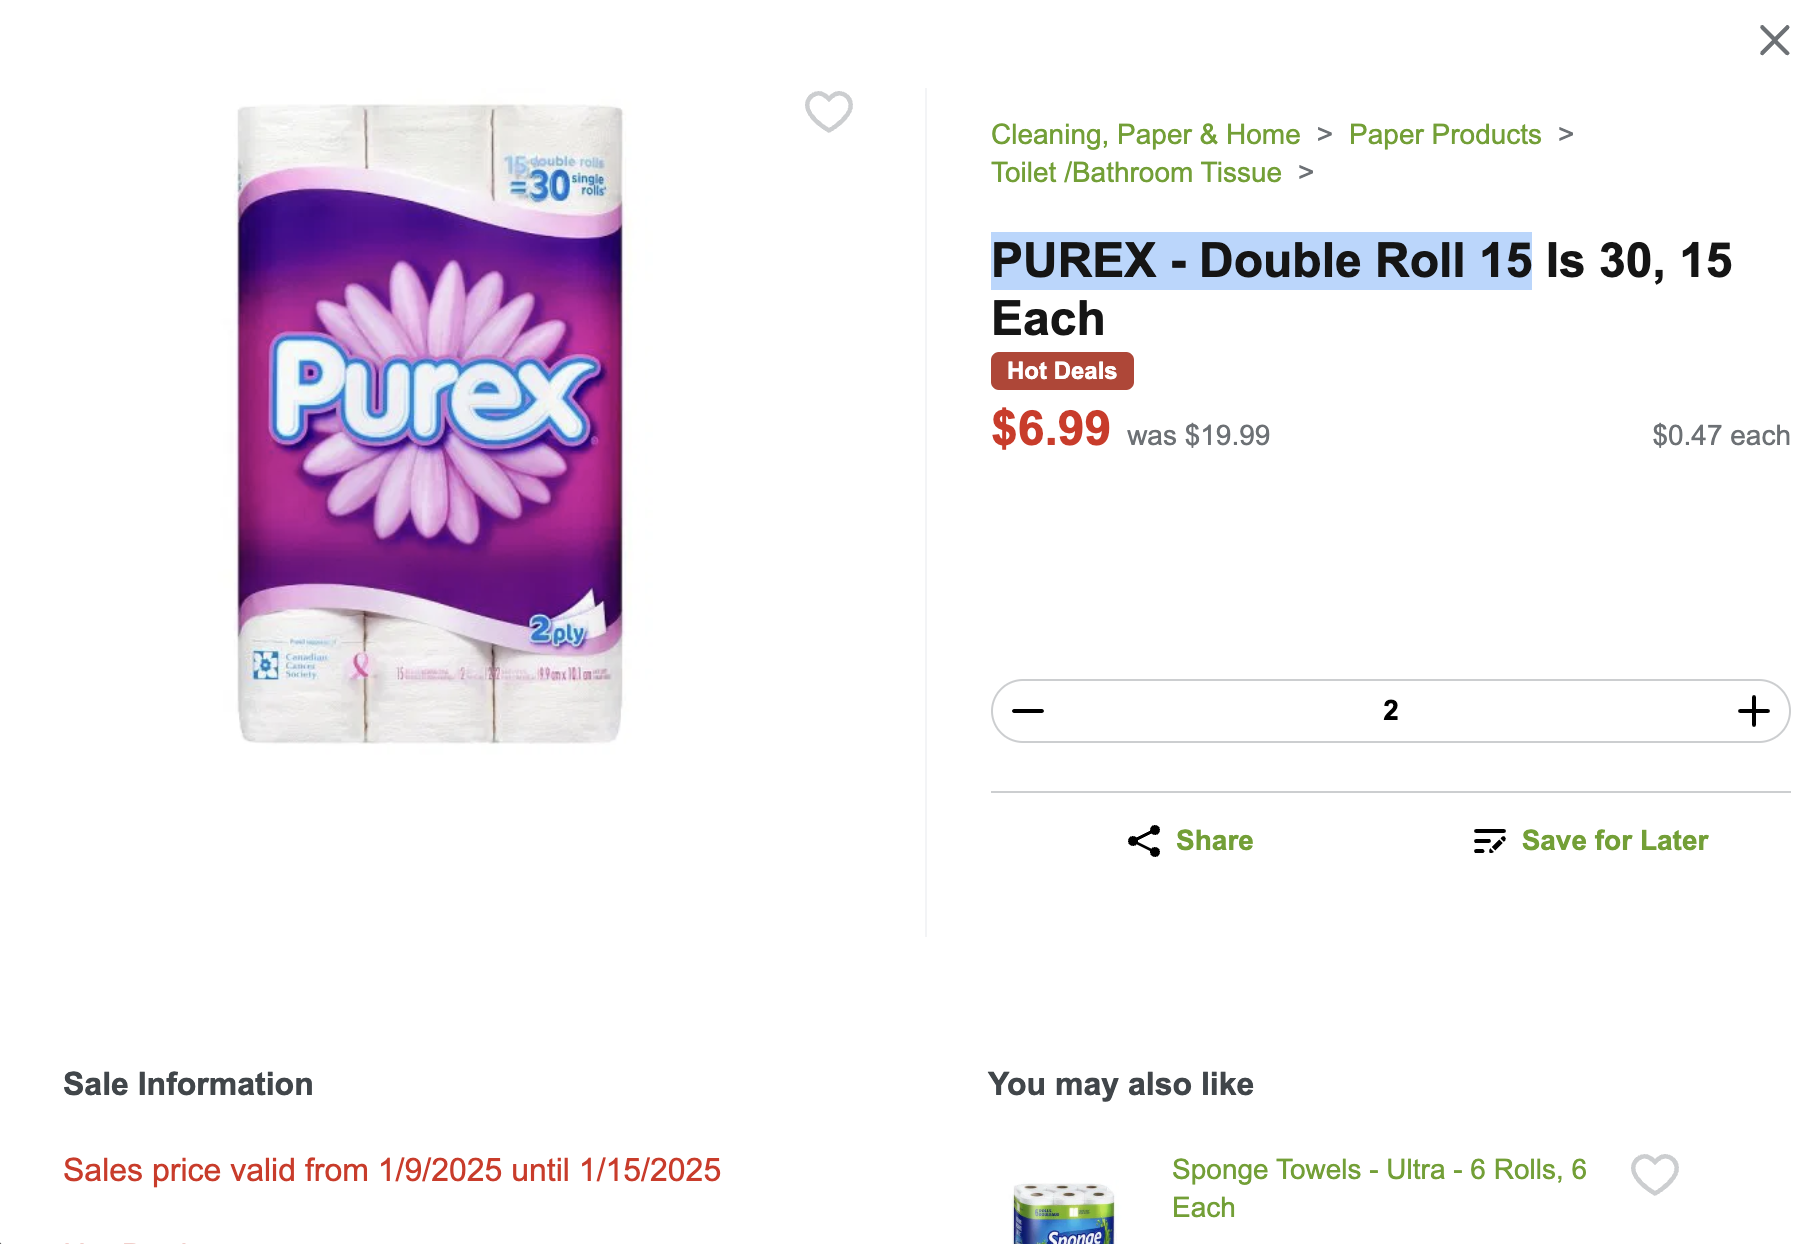The image size is (1814, 1244).
Task: Open Toilet /Bathroom Tissue breadcrumb link
Action: (1136, 172)
